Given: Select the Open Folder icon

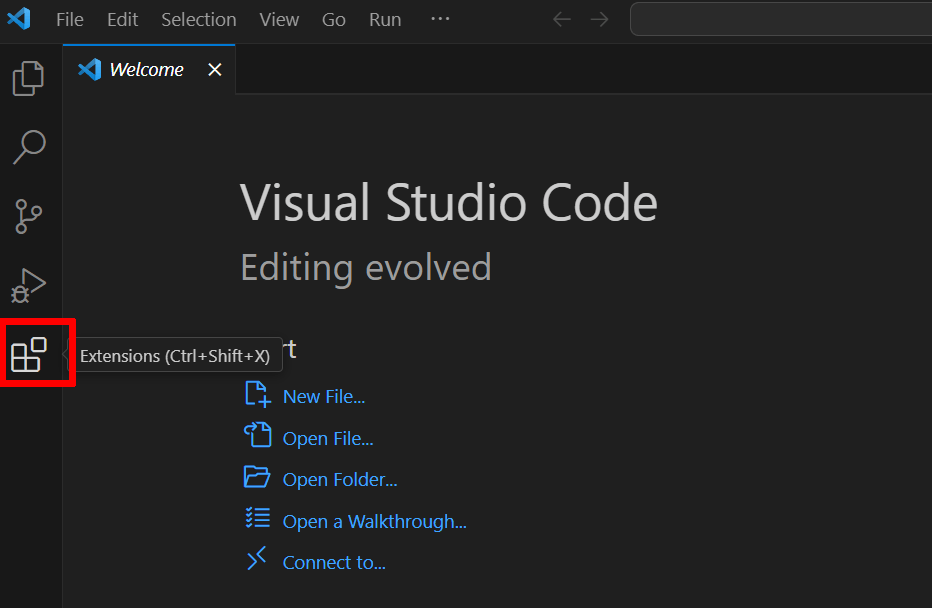Looking at the screenshot, I should (x=257, y=477).
